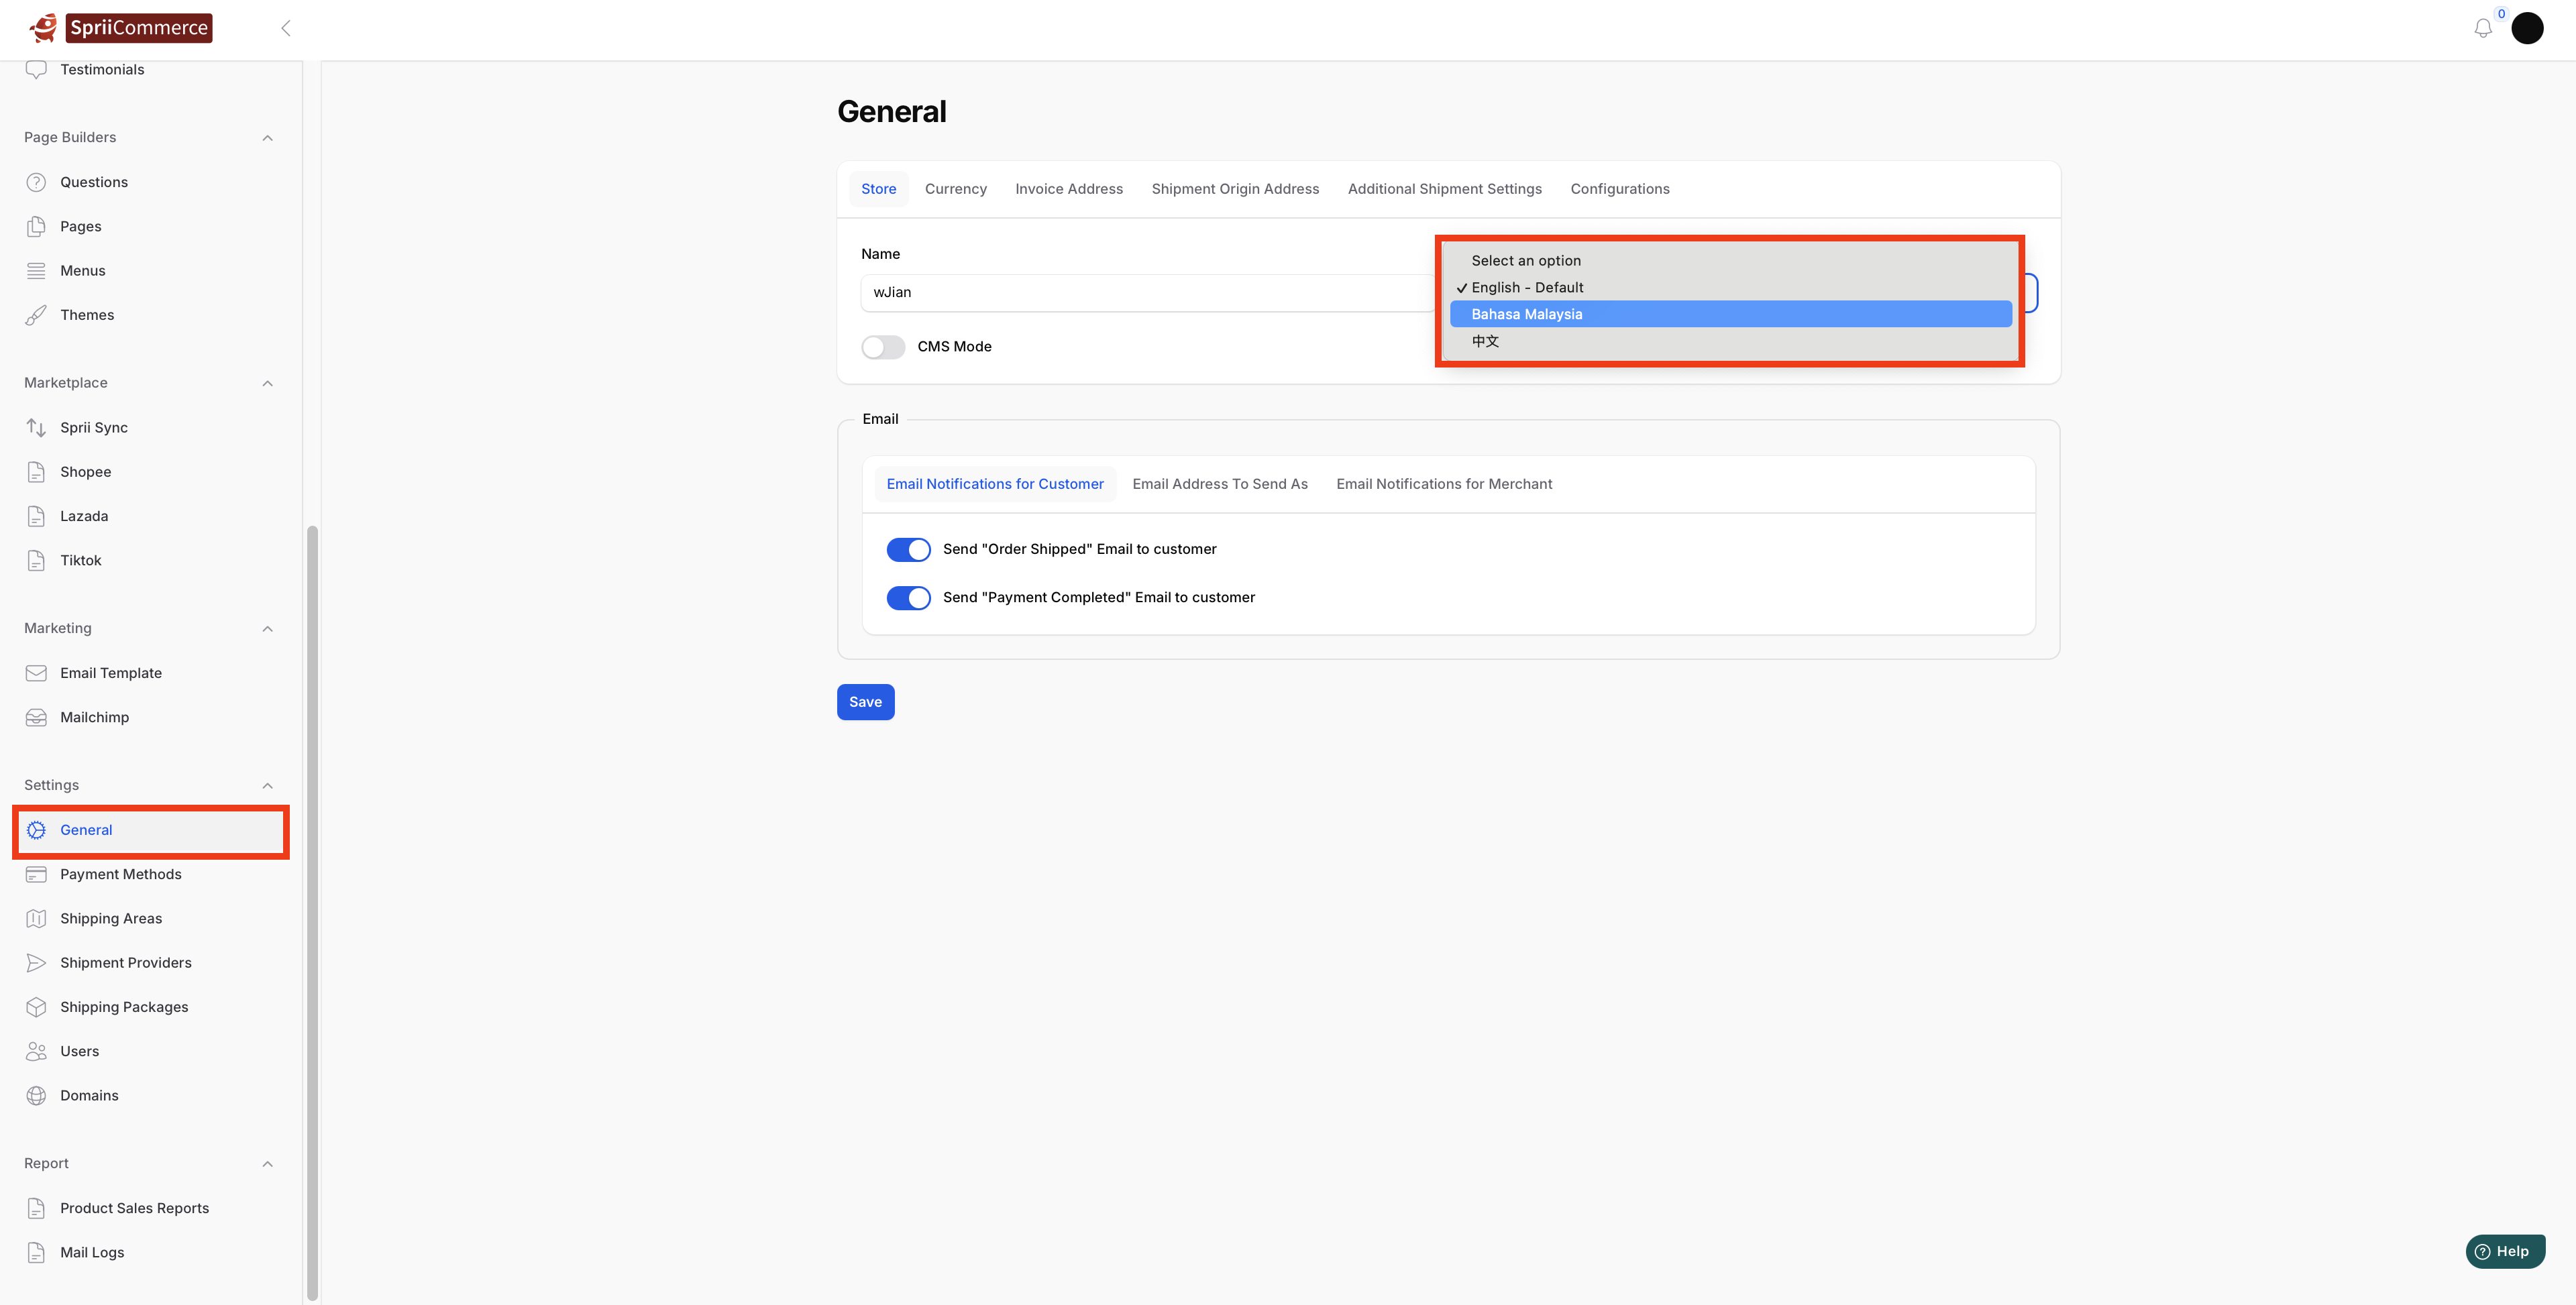
Task: Click the Sprii Sync arrows icon
Action: coord(36,428)
